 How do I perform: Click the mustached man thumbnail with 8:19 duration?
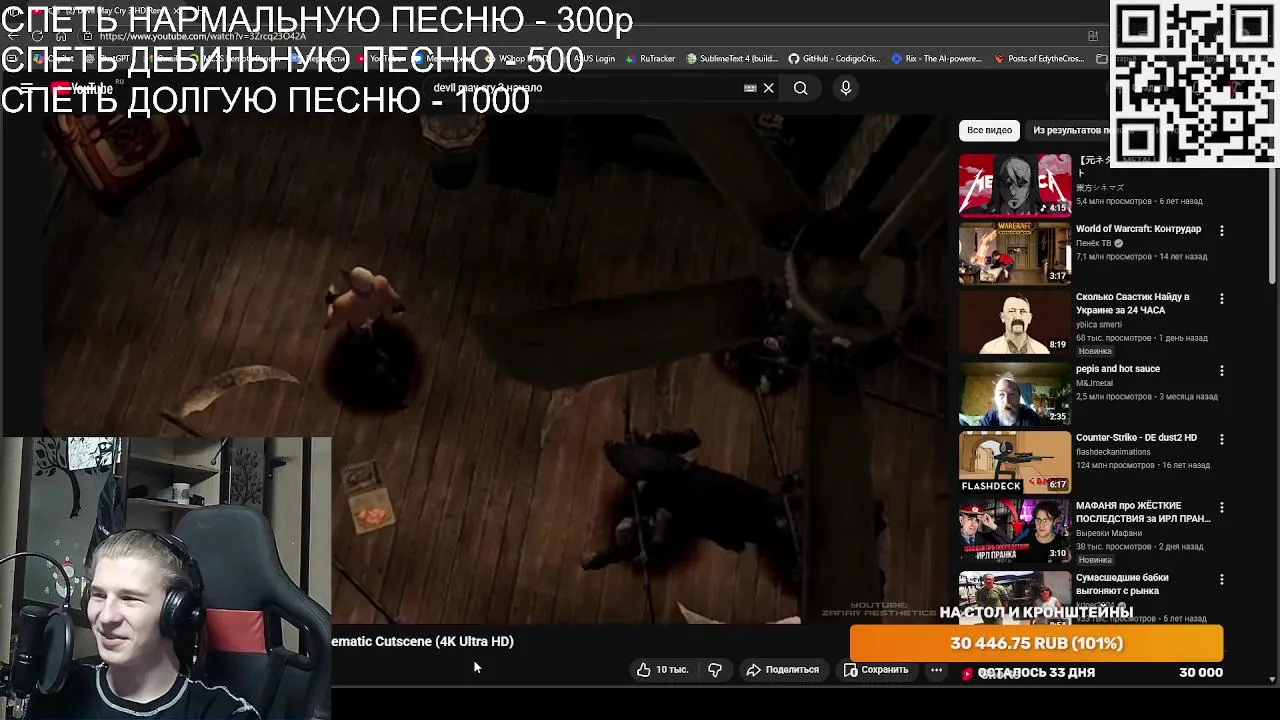1014,322
